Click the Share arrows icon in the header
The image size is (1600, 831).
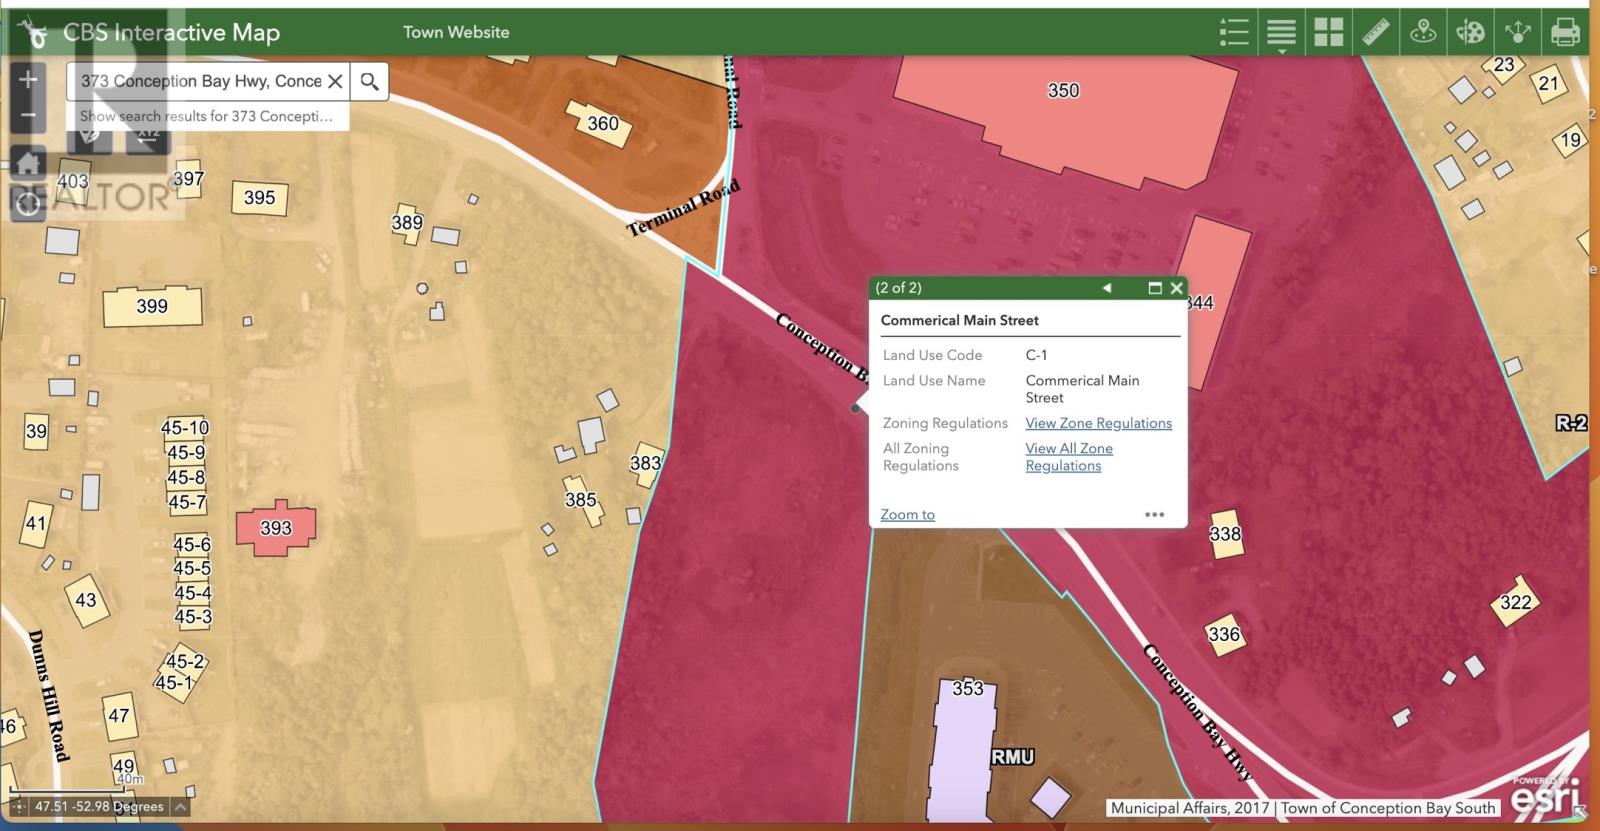coord(1517,32)
